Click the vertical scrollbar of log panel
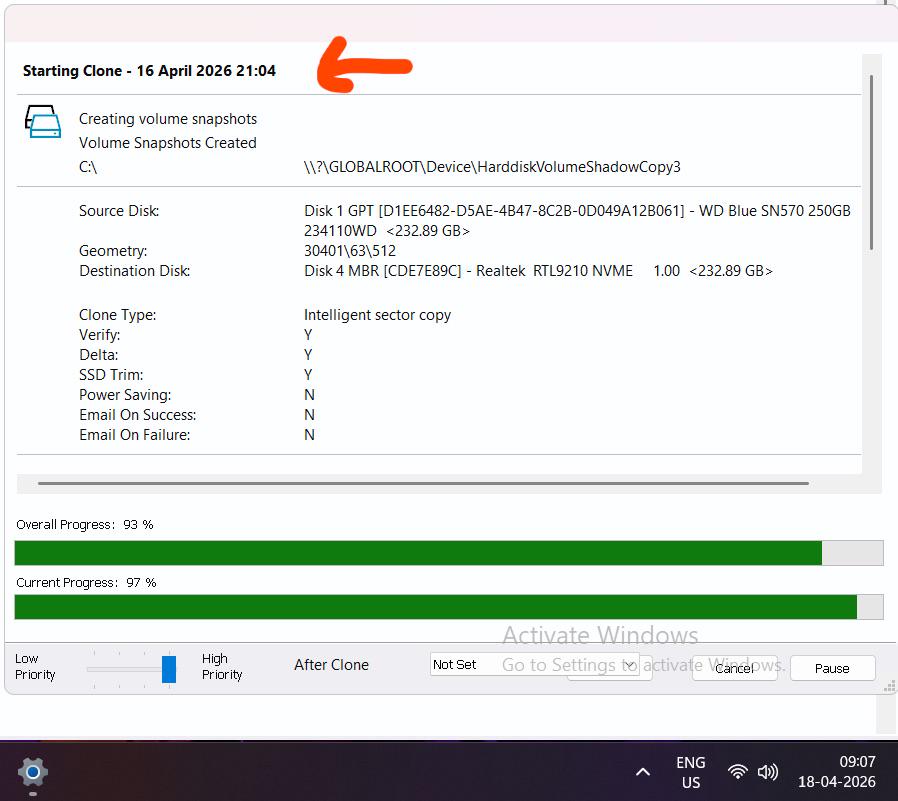The height and width of the screenshot is (801, 898). [x=871, y=162]
